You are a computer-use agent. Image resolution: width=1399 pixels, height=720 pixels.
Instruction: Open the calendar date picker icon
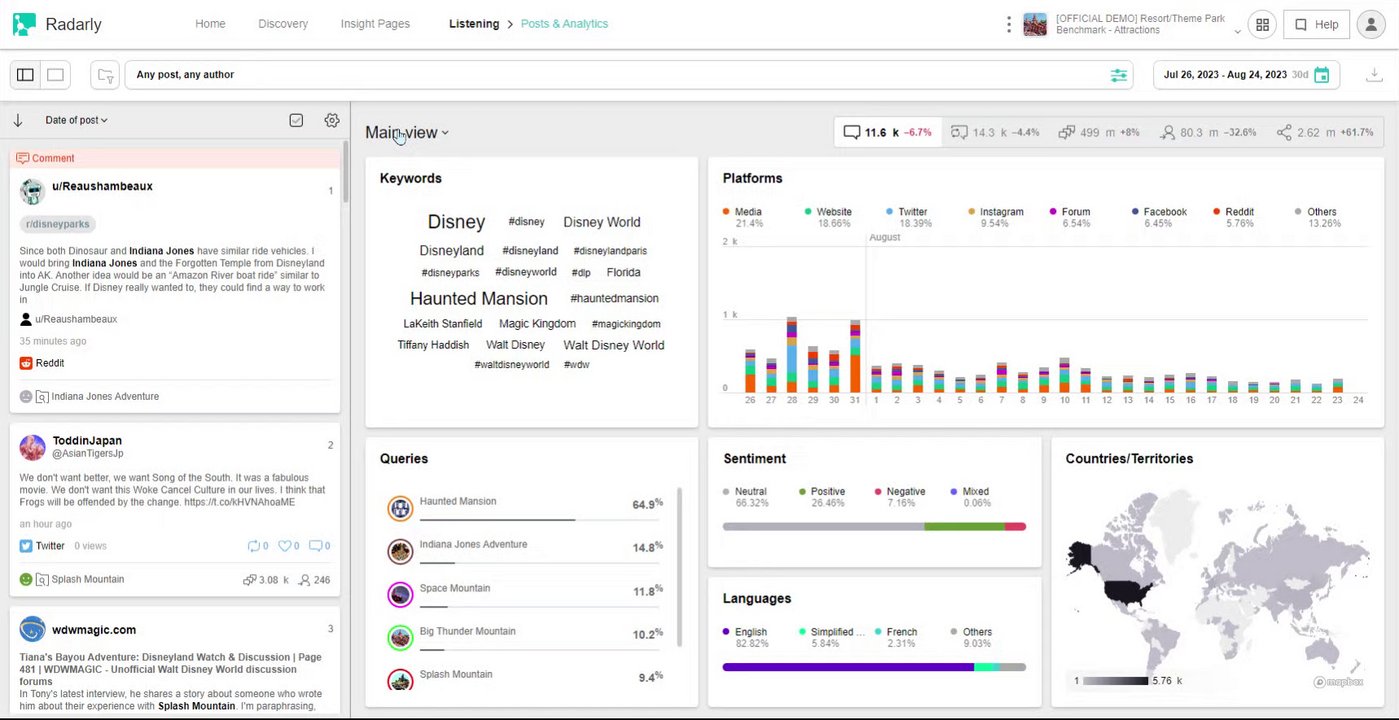(x=1321, y=75)
